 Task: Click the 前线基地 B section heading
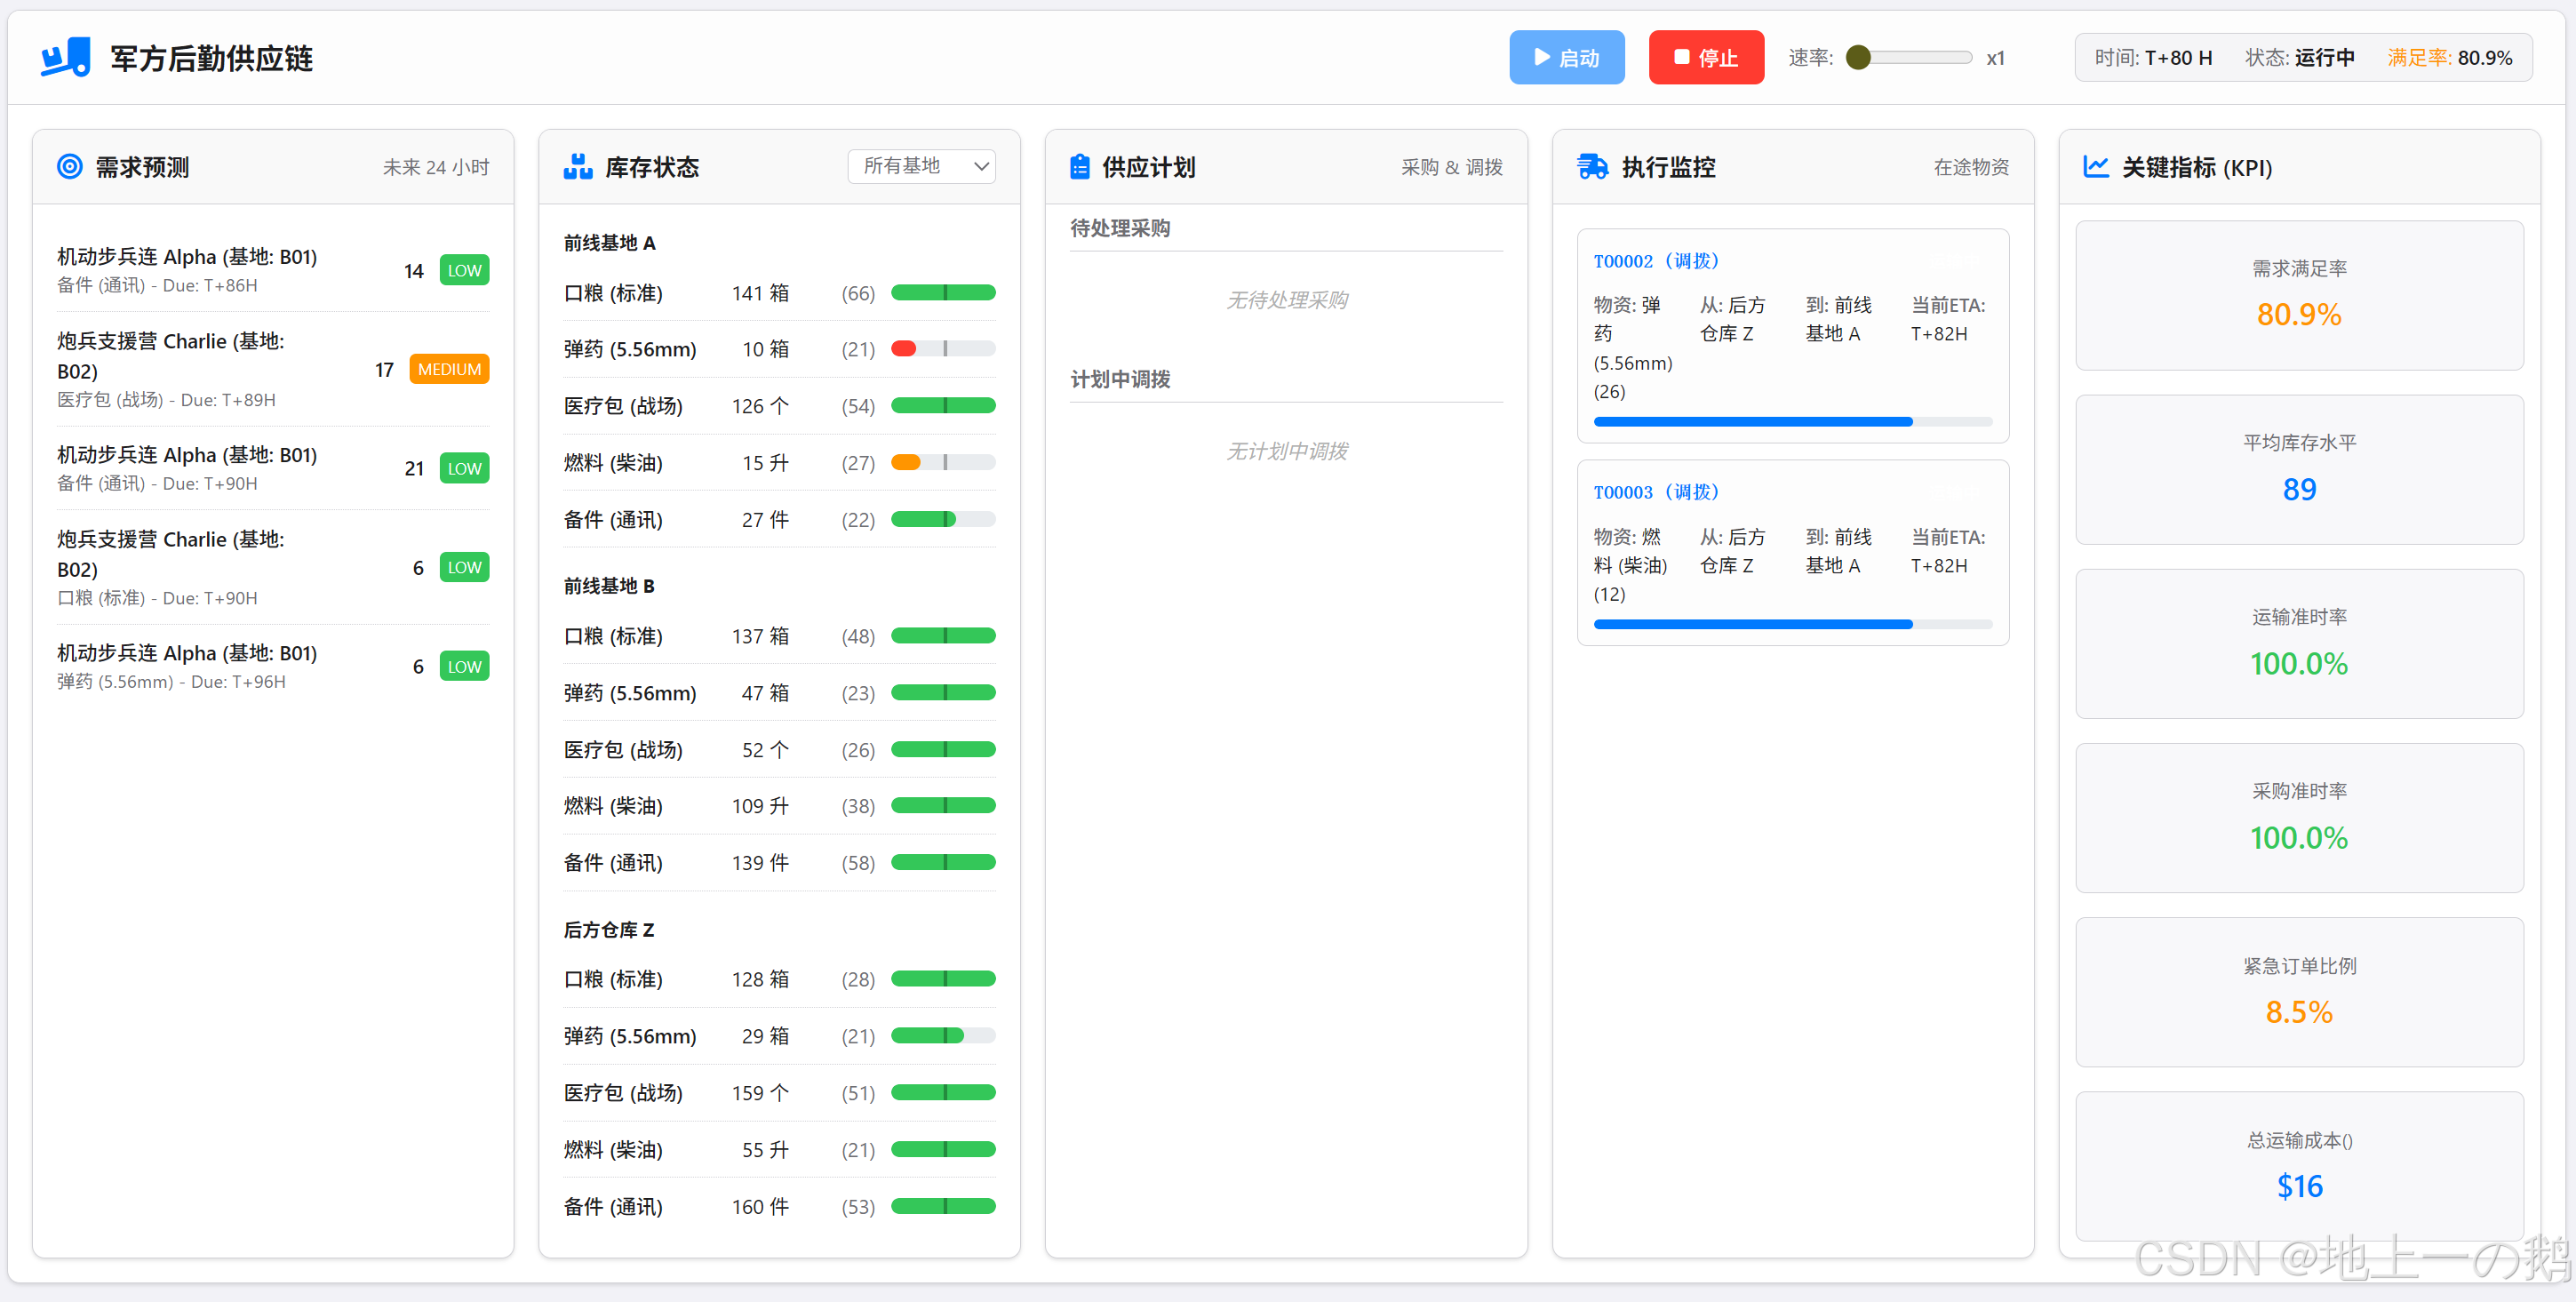(x=609, y=586)
